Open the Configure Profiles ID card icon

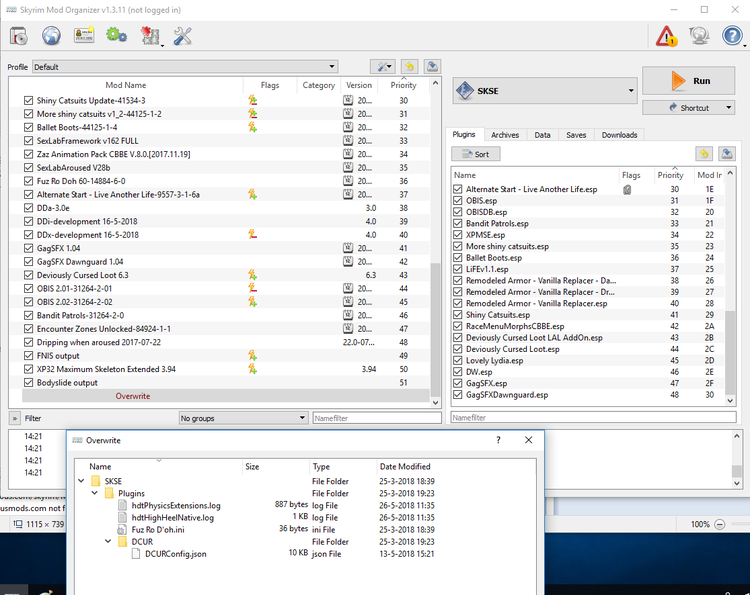coord(84,35)
